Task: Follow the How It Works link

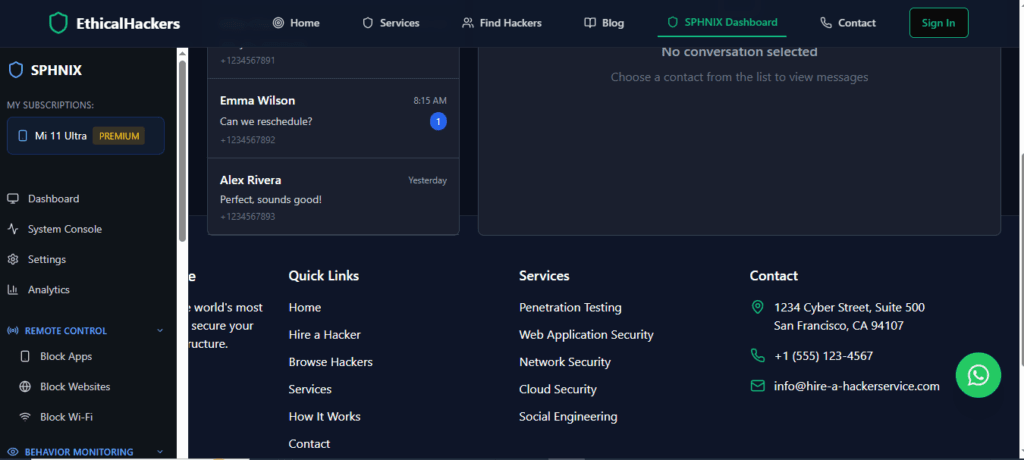Action: 325,416
